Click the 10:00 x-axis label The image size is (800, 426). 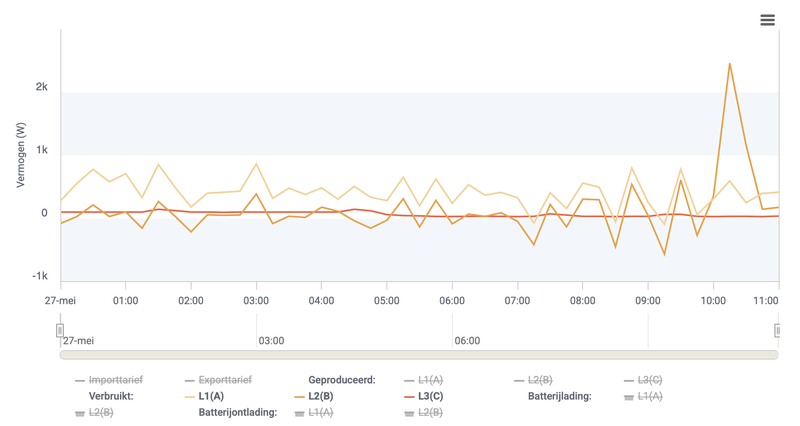713,301
